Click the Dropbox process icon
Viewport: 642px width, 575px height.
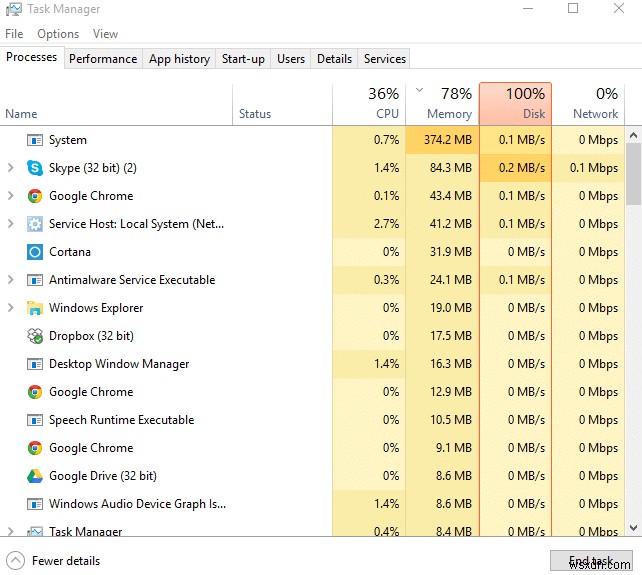click(x=35, y=336)
